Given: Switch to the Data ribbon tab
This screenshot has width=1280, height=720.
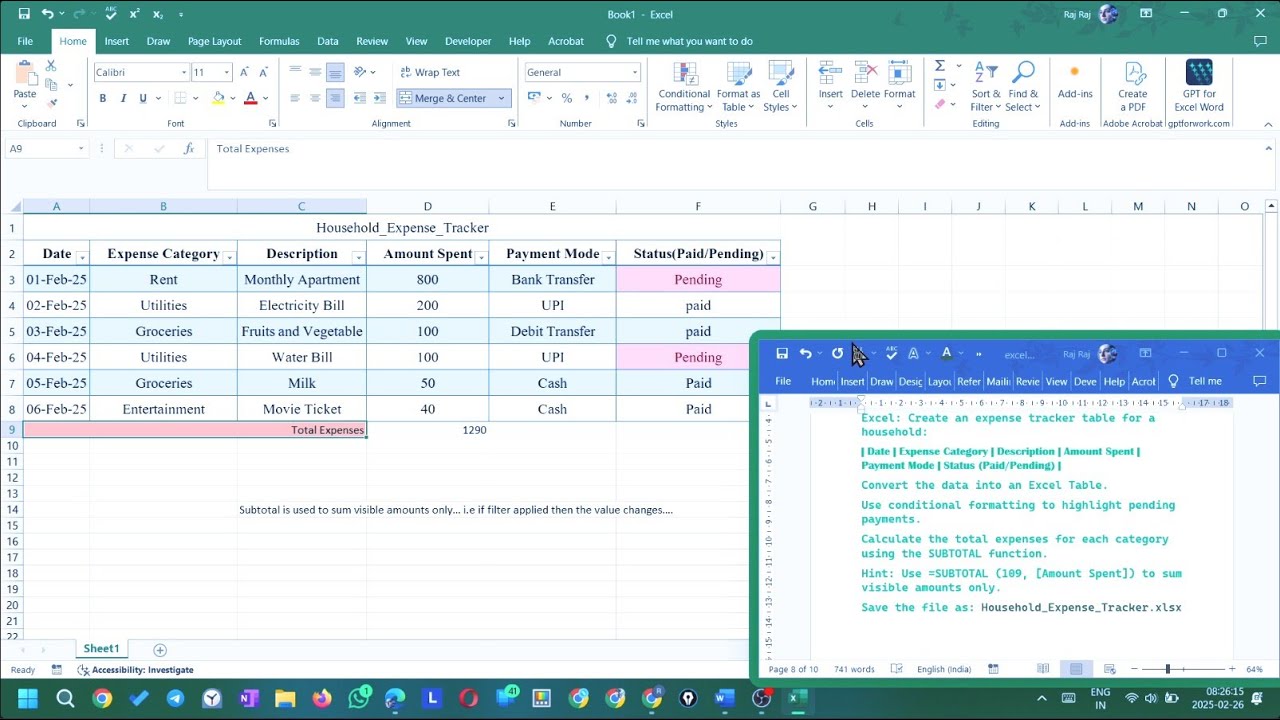Looking at the screenshot, I should click(328, 41).
